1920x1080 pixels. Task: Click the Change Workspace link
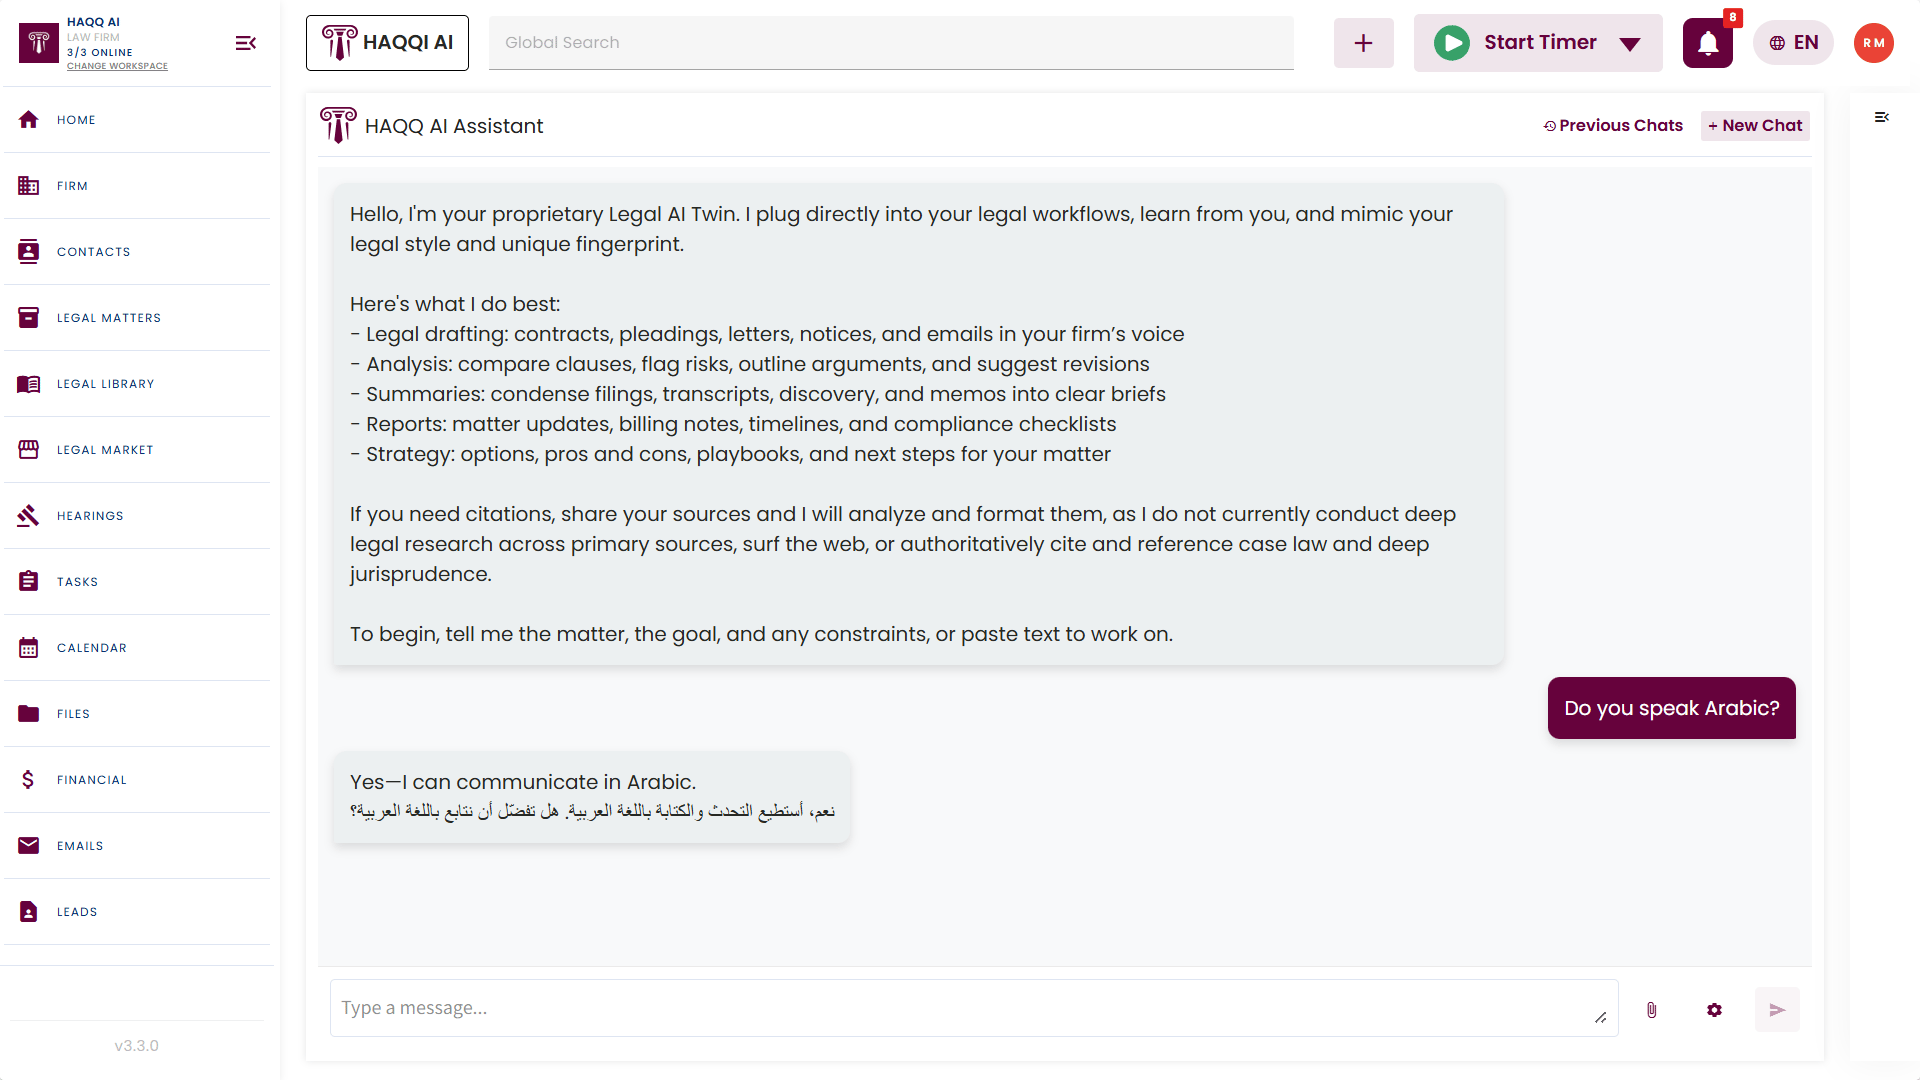click(x=117, y=67)
